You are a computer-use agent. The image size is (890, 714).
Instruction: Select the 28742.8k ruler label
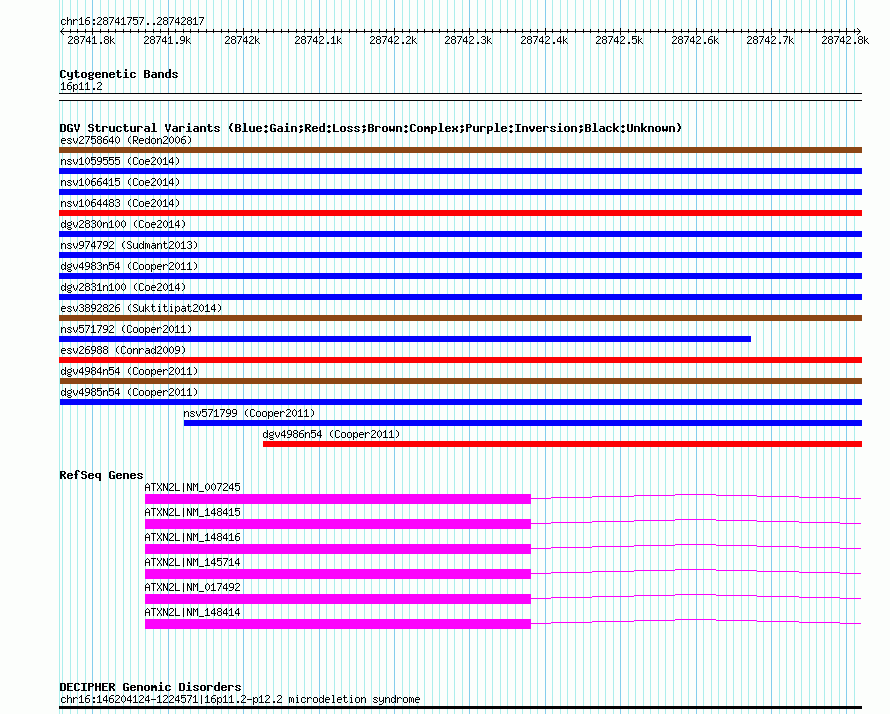click(845, 40)
